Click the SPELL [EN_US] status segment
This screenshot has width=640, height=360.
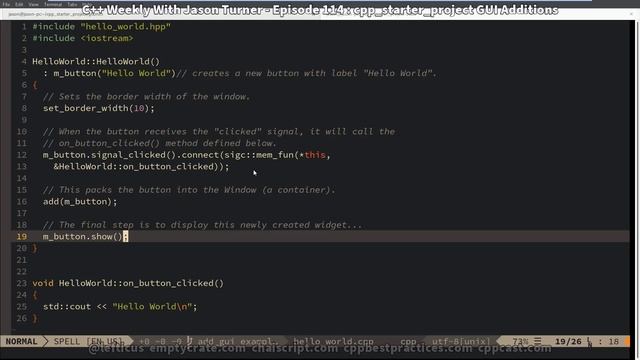click(x=88, y=341)
